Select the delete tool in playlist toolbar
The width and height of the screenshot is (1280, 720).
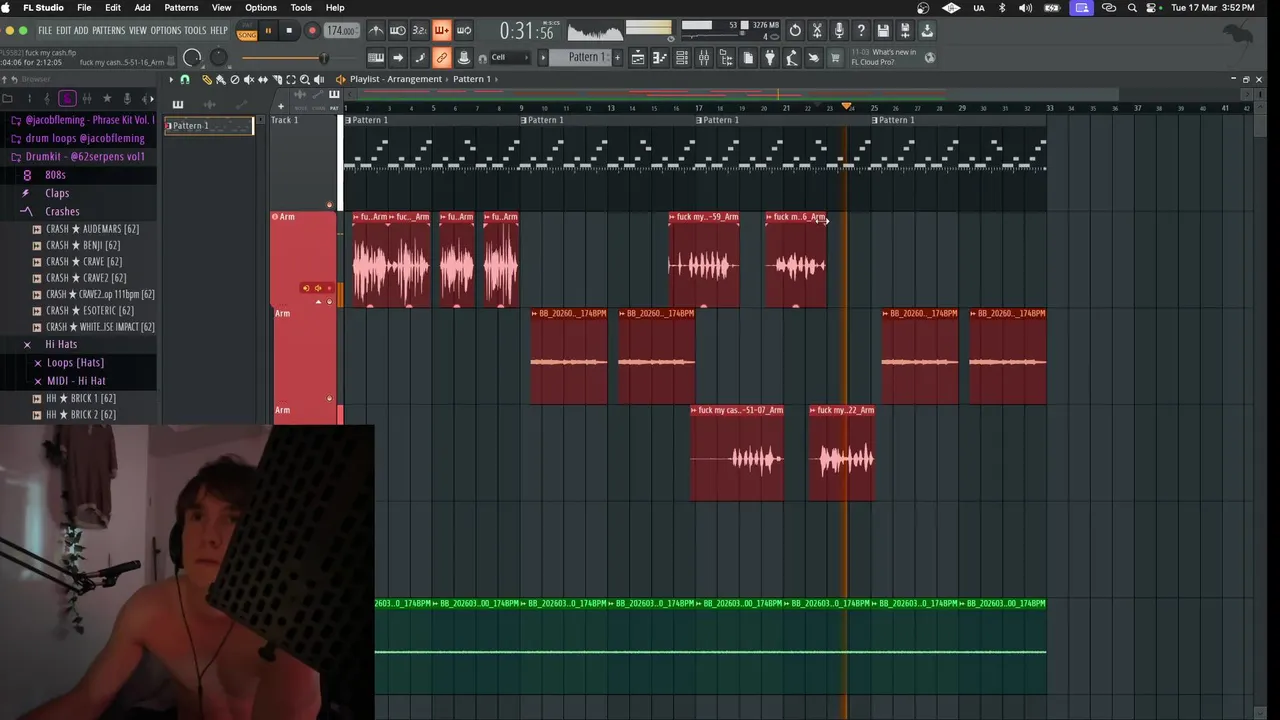(x=235, y=79)
